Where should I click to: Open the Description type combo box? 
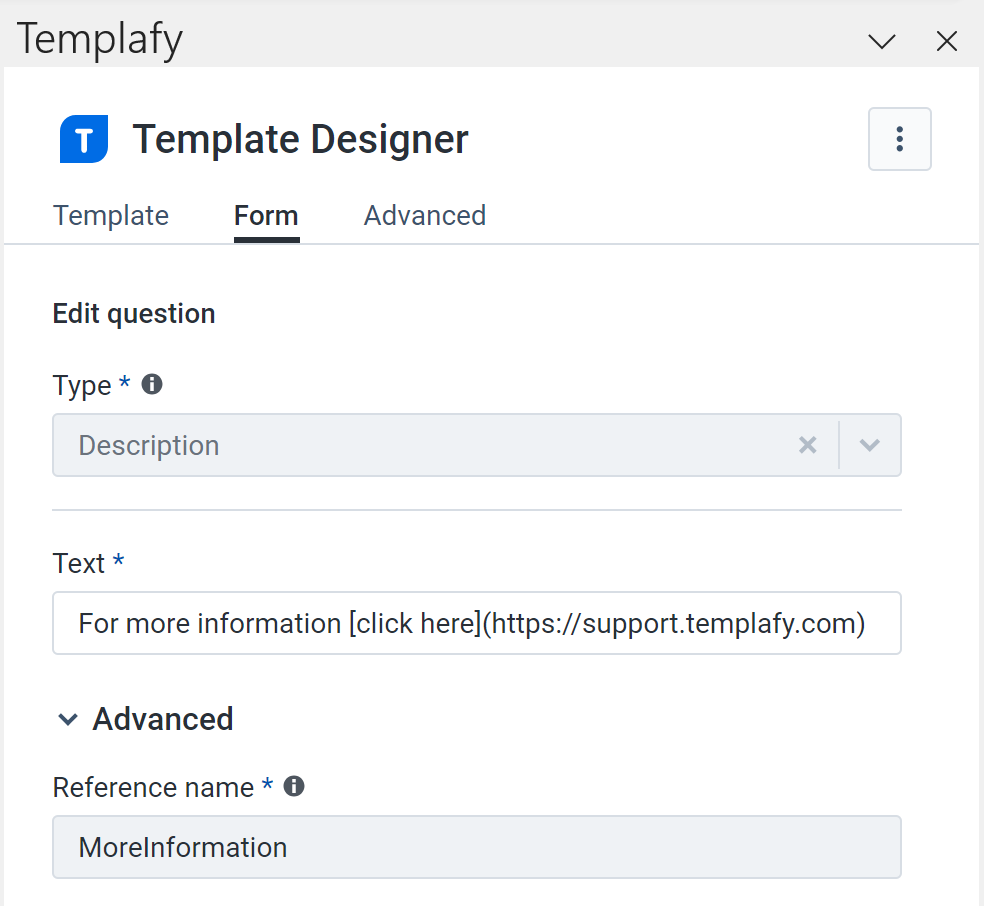point(477,445)
